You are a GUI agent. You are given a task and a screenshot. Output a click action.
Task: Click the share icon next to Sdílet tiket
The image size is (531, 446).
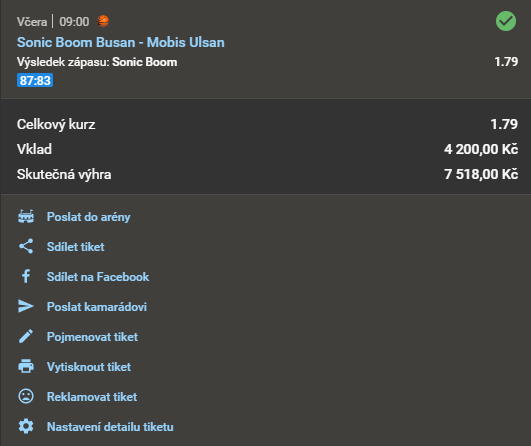26,246
